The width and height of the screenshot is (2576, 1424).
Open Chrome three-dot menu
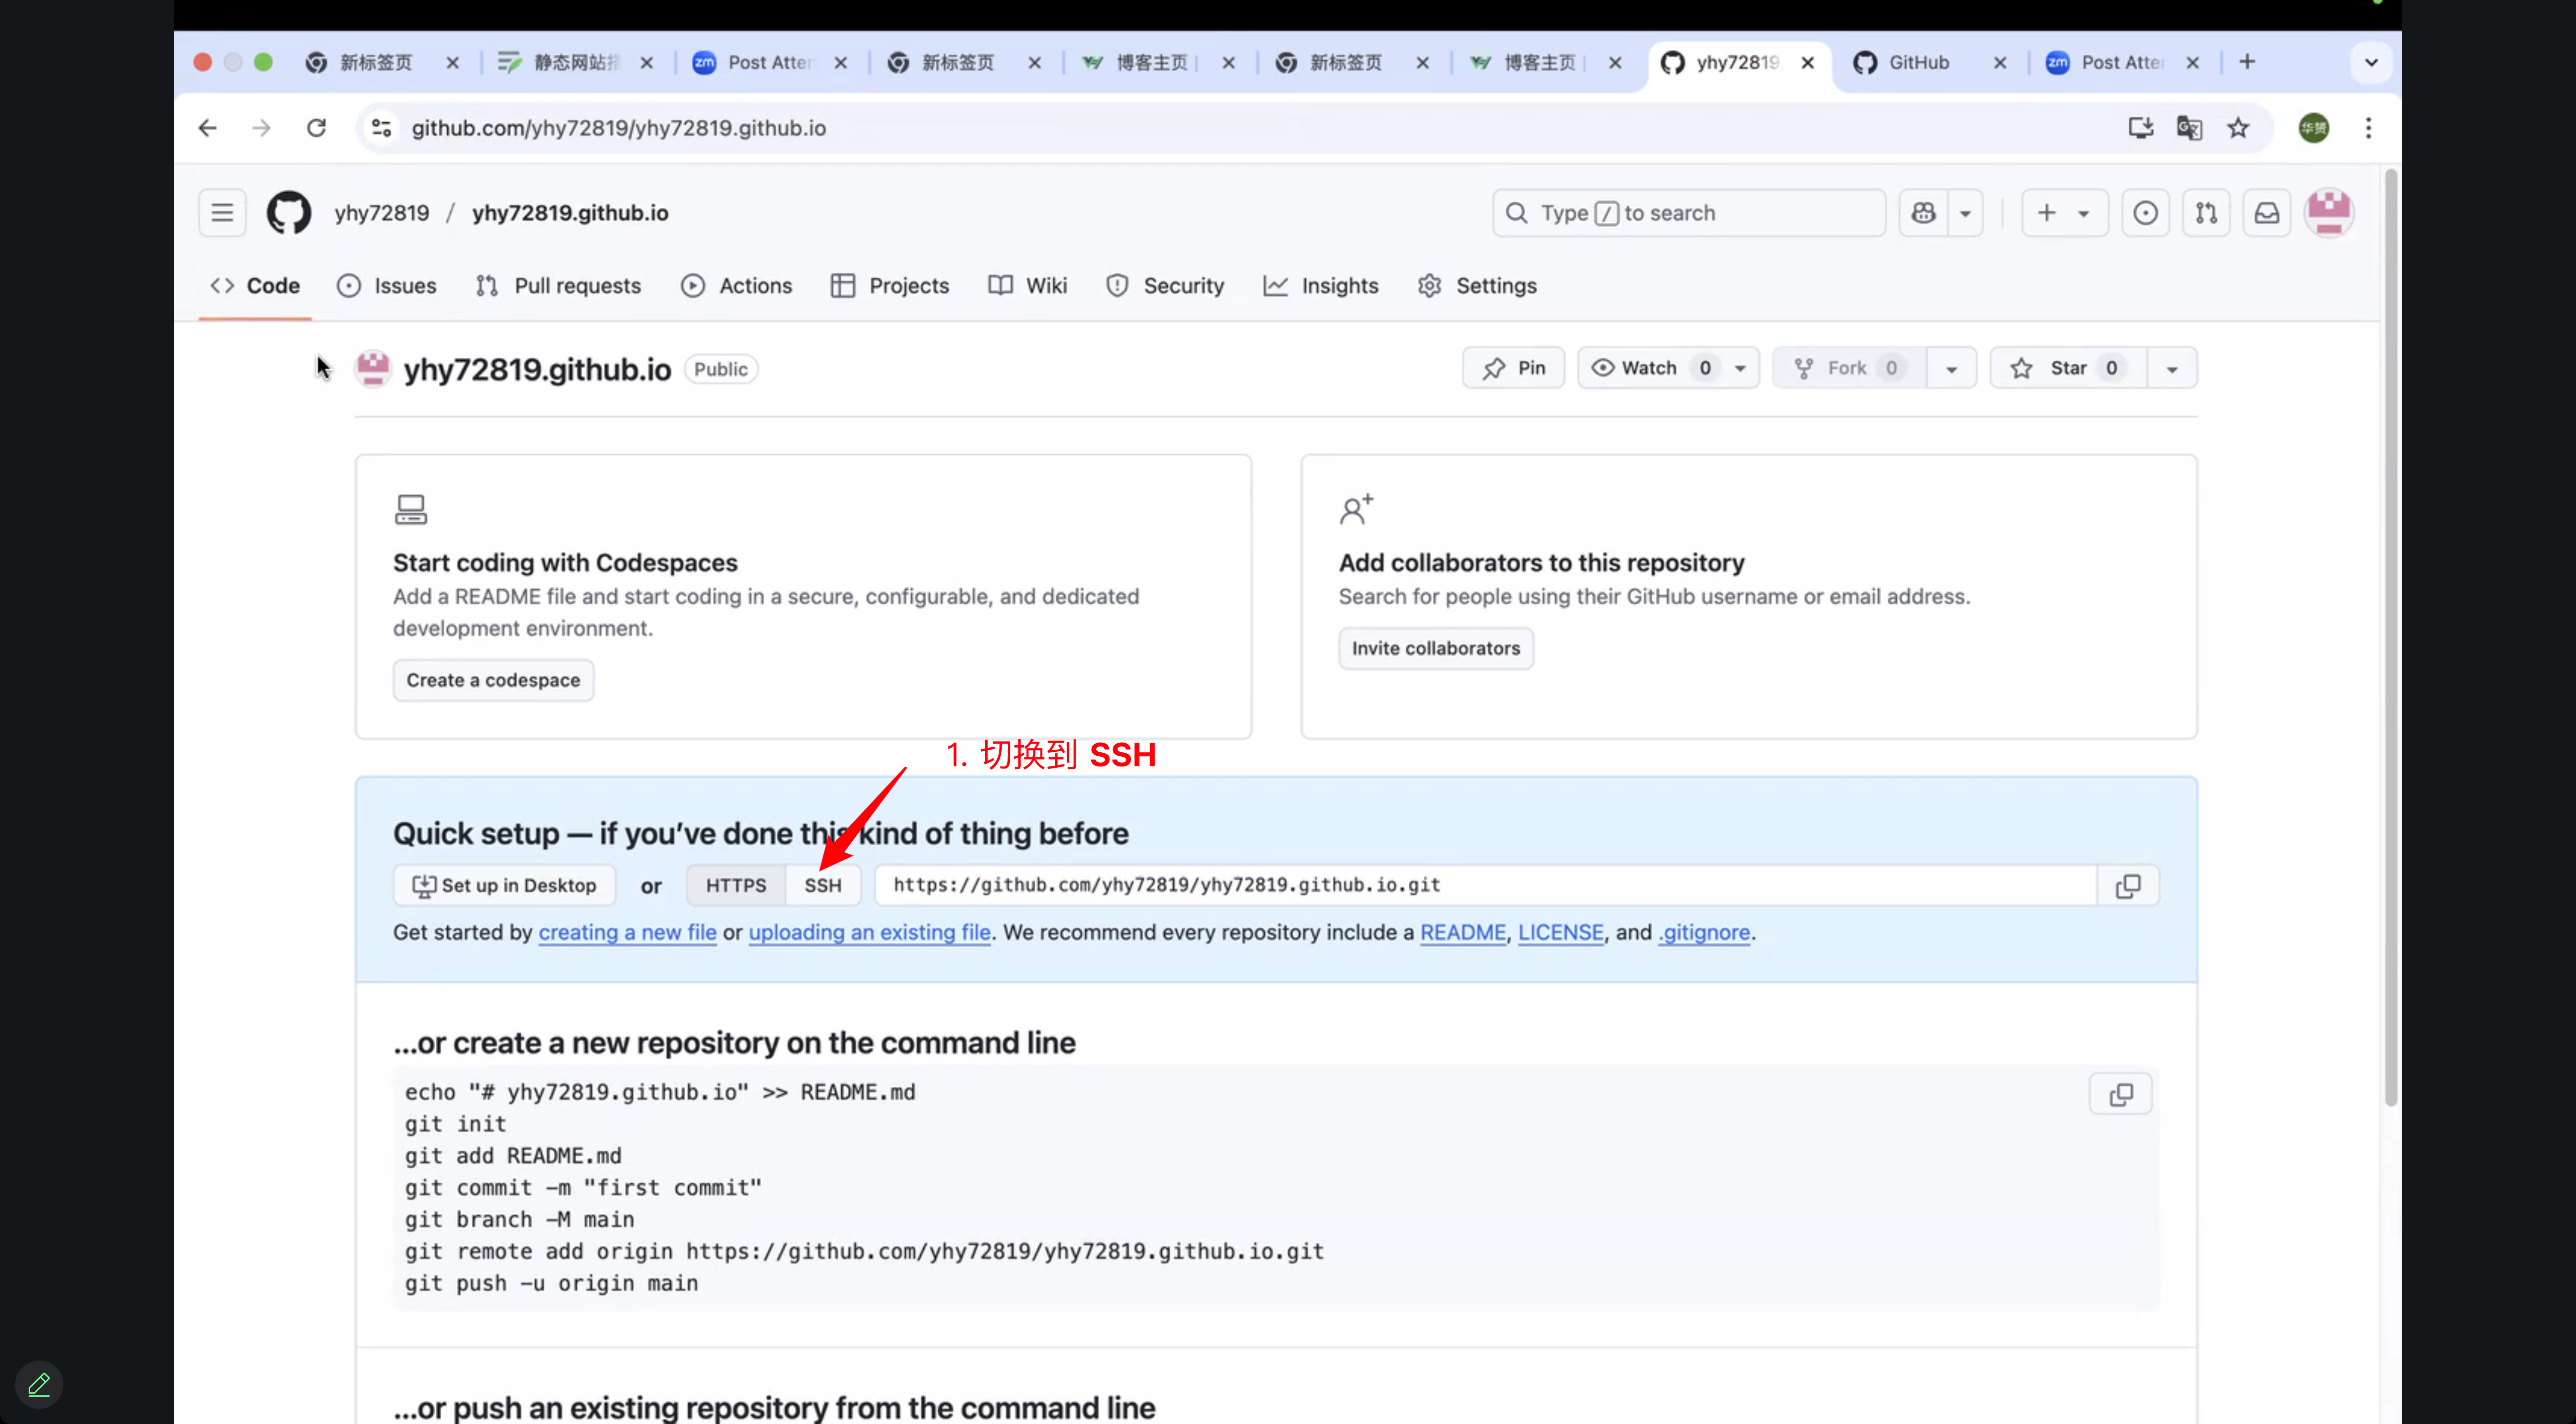(x=2368, y=128)
